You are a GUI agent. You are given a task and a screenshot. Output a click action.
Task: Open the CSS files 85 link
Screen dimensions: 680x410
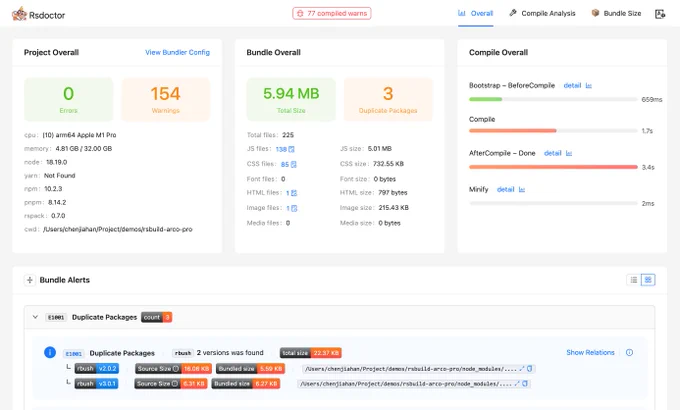[284, 164]
